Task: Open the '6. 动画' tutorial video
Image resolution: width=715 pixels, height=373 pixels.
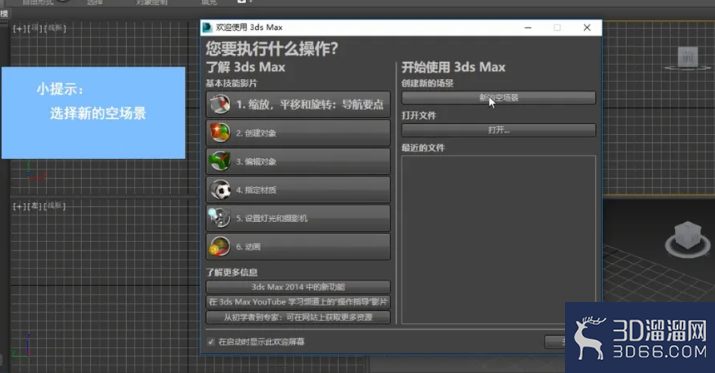Action: pos(298,247)
